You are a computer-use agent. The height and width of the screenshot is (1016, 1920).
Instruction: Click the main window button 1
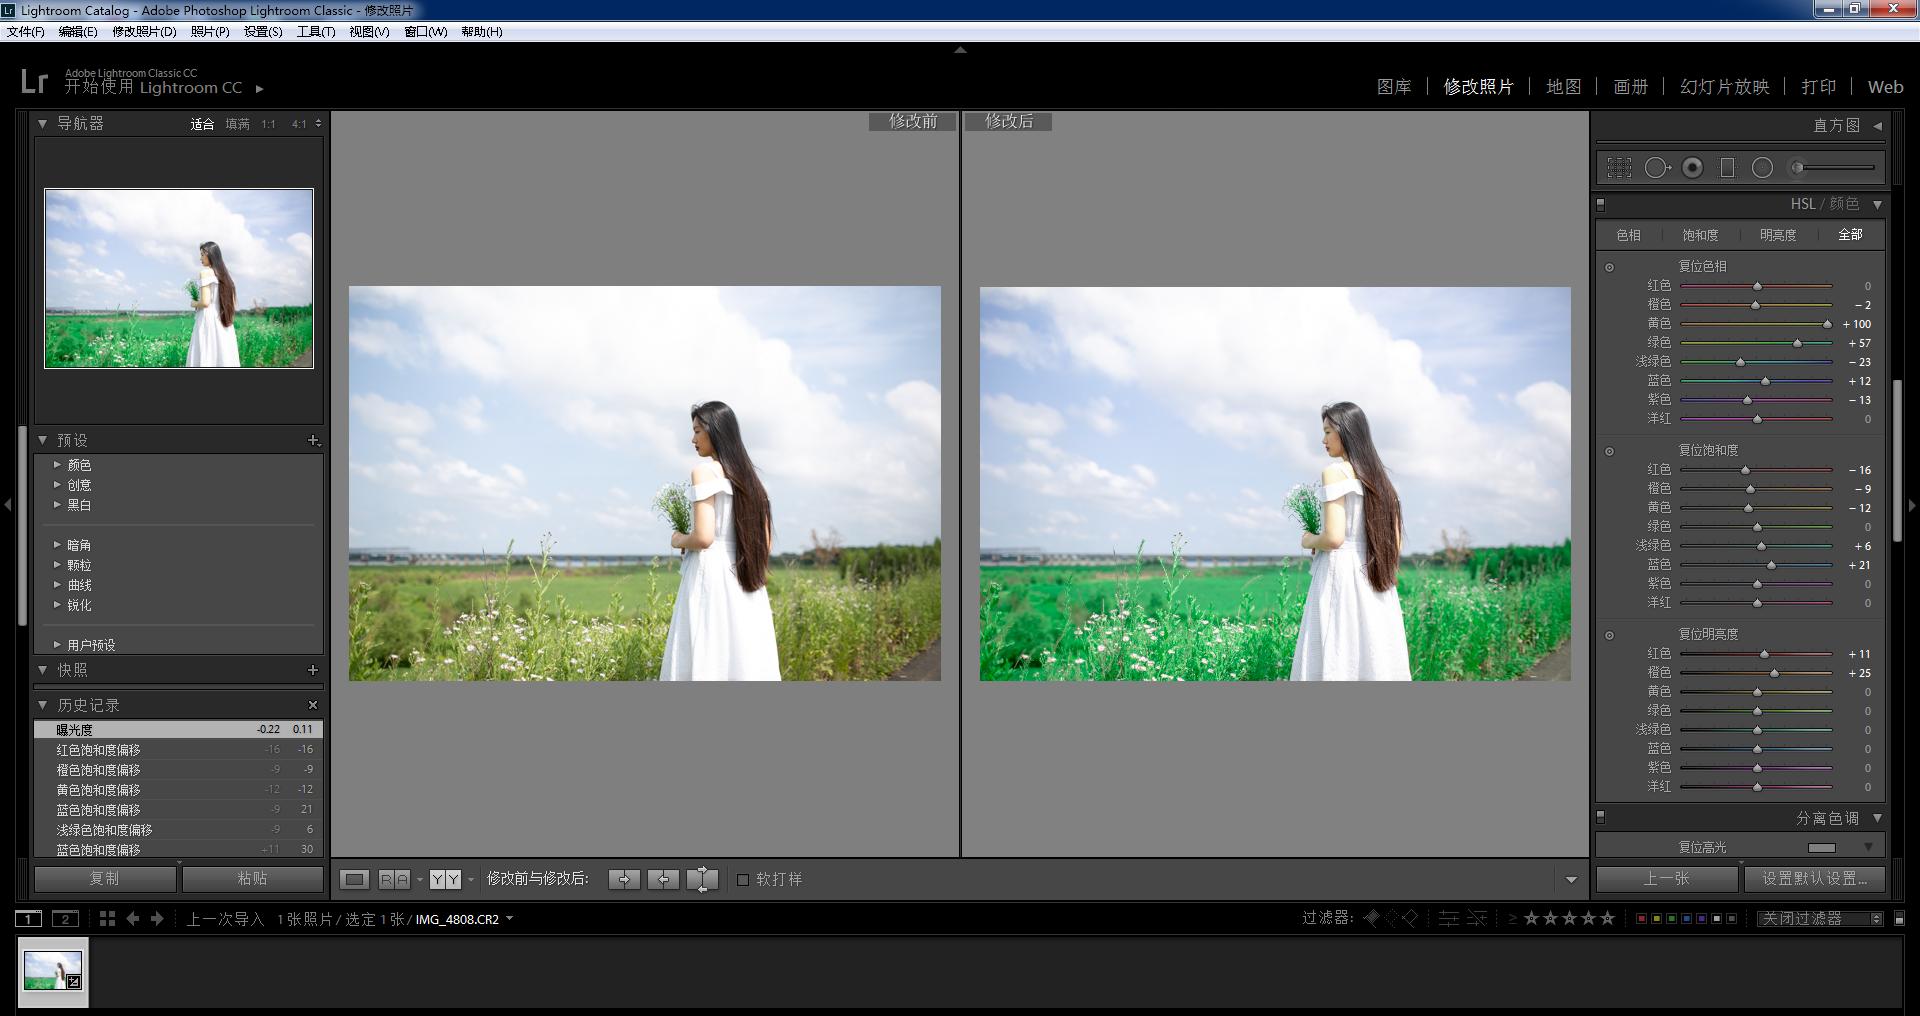tap(28, 918)
